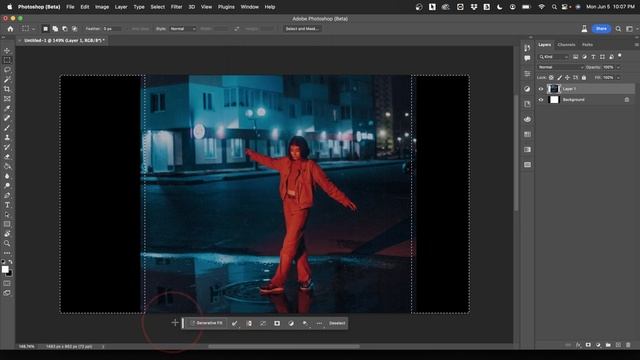This screenshot has height=360, width=640.
Task: Create mask from selection in taskbar
Action: tap(277, 323)
